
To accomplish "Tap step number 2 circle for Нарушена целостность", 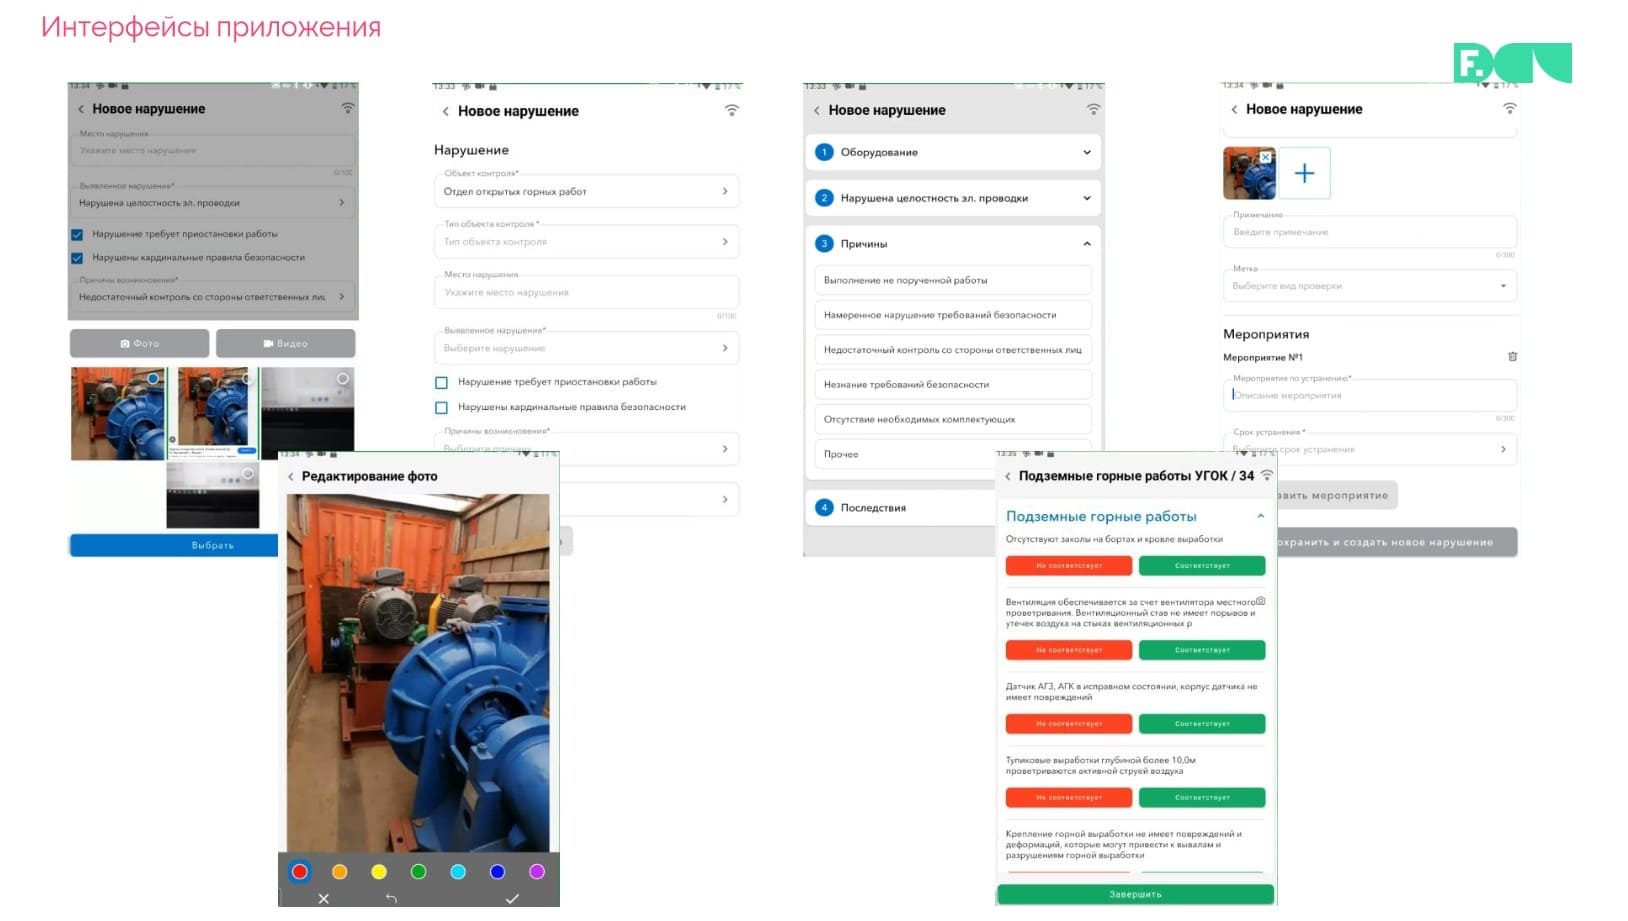I will [824, 198].
